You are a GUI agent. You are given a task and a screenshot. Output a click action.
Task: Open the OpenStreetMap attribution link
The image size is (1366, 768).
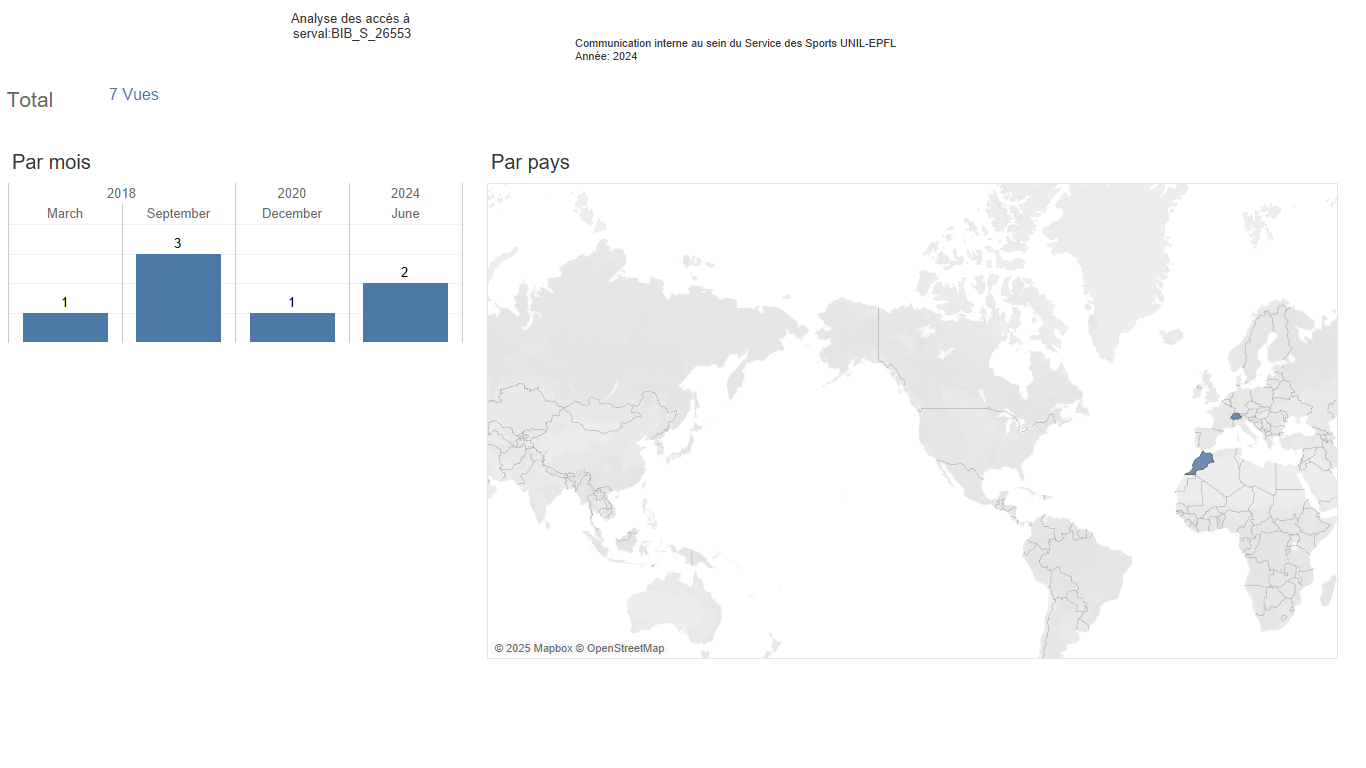tap(620, 648)
